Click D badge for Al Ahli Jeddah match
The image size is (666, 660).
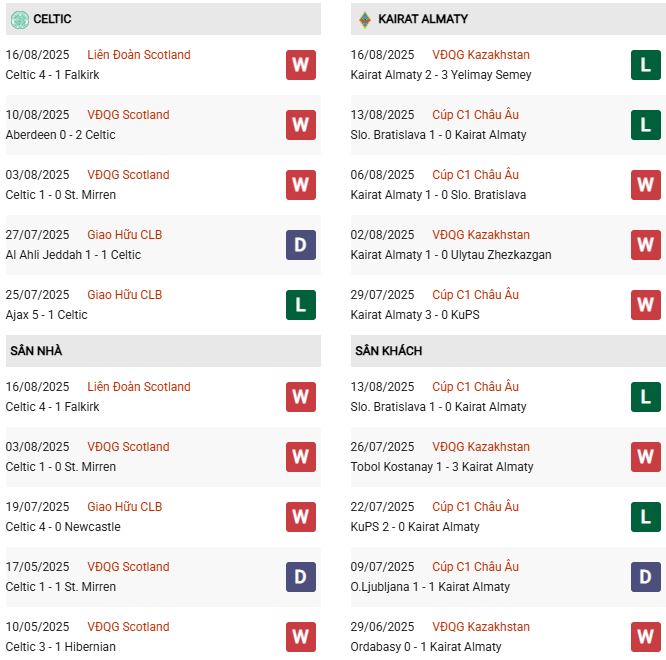click(x=300, y=245)
